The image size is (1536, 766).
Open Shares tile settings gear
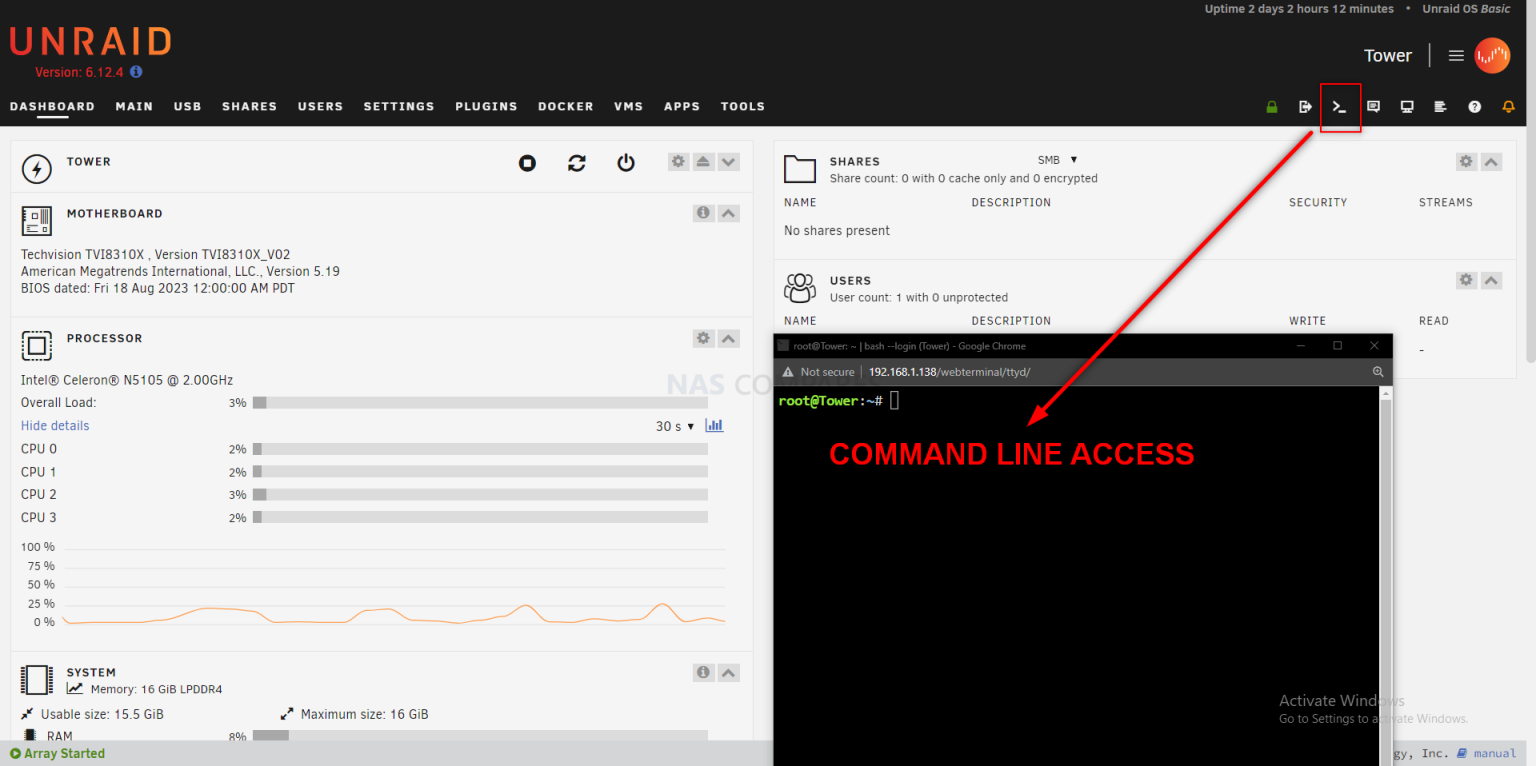pos(1466,161)
